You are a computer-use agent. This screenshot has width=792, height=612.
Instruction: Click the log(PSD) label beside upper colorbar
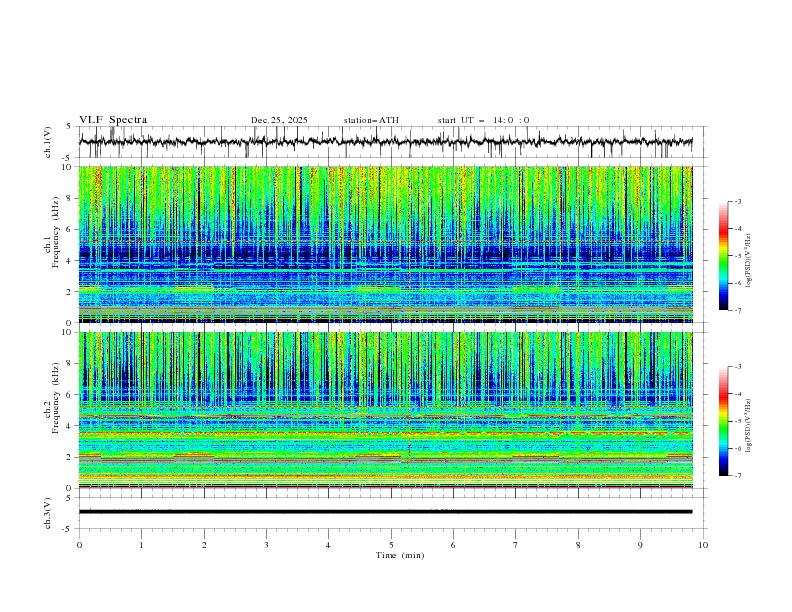pos(750,258)
